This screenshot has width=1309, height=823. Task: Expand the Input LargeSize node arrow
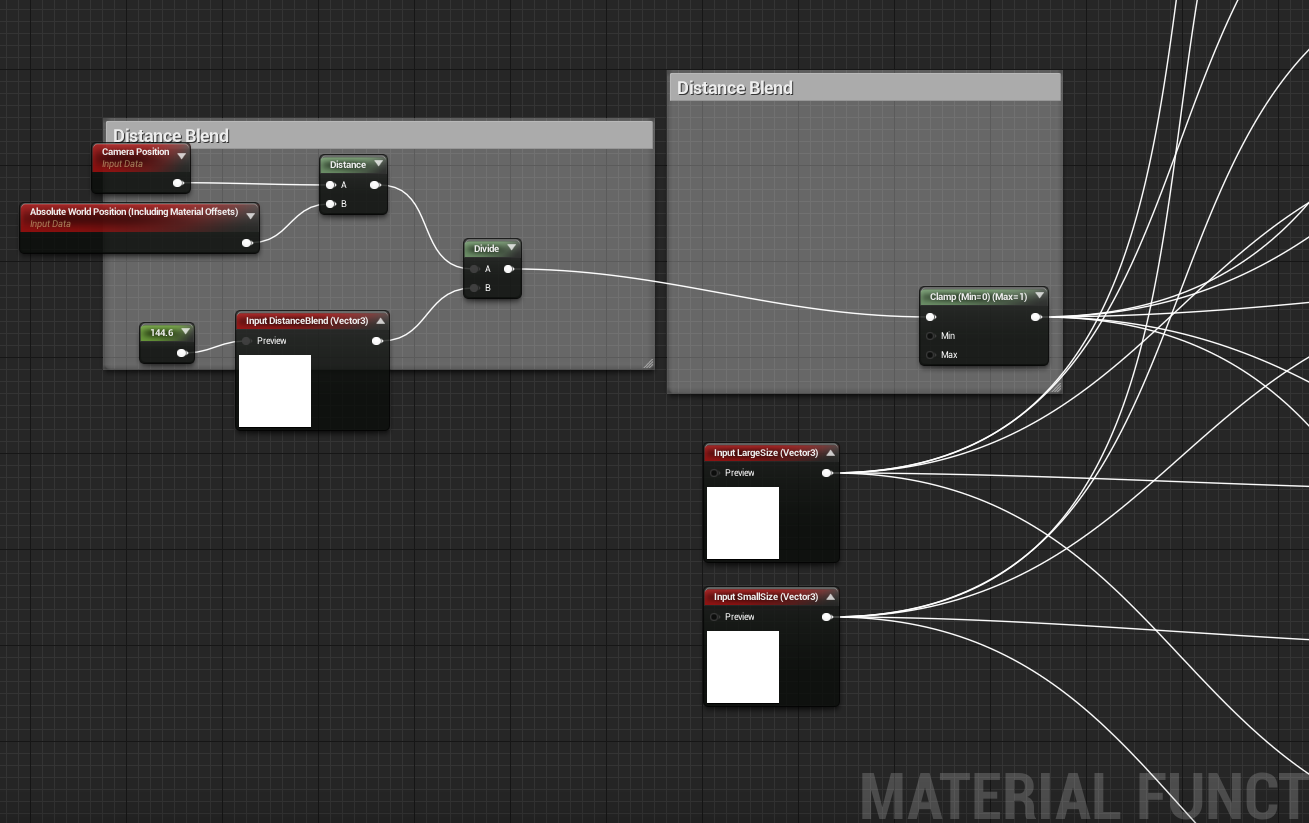pos(830,453)
